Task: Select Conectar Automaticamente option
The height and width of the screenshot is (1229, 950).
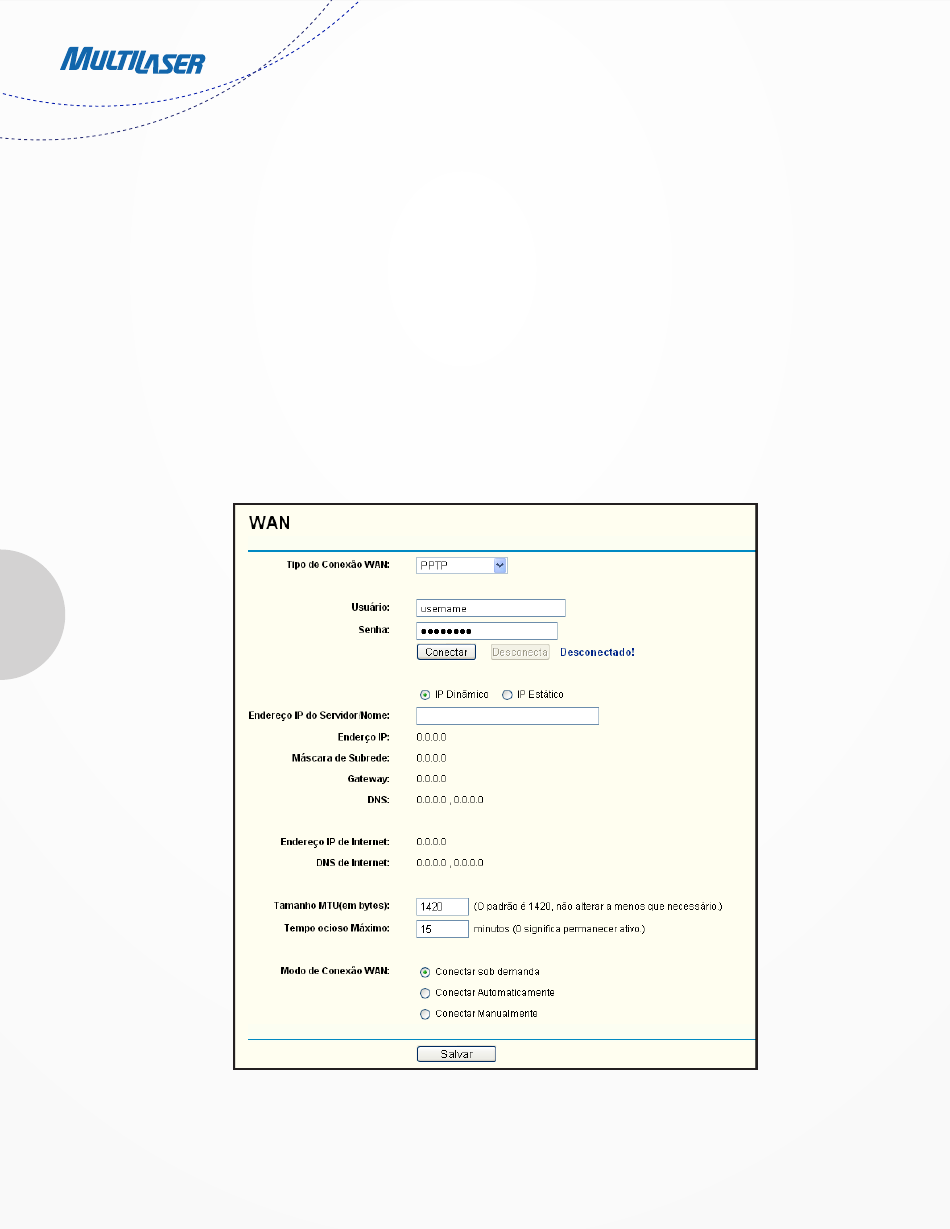Action: click(x=425, y=993)
